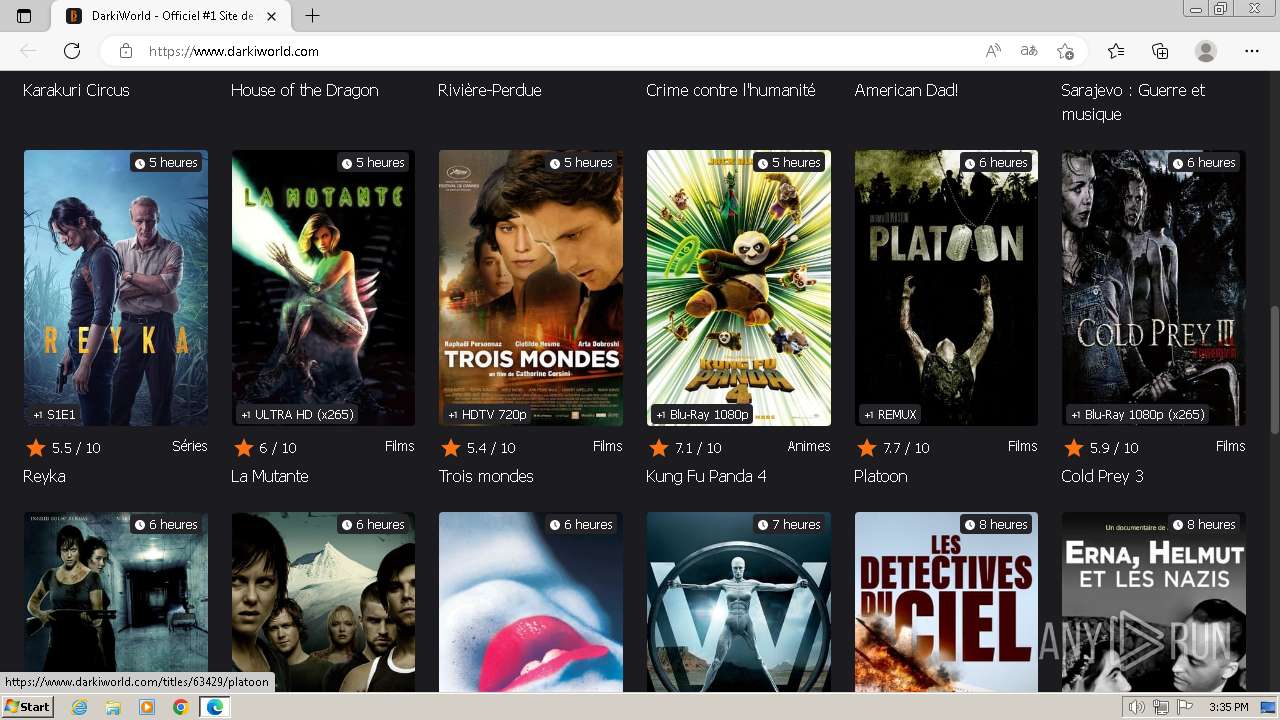Click the 7.7 / 10 rating of Platoon
The image size is (1280, 720).
click(906, 448)
